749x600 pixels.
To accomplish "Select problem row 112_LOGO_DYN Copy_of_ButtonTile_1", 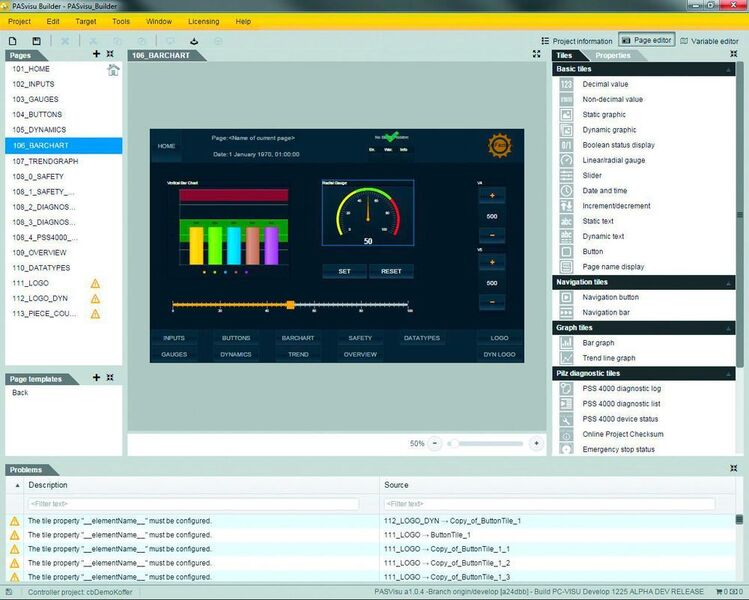I will point(371,521).
